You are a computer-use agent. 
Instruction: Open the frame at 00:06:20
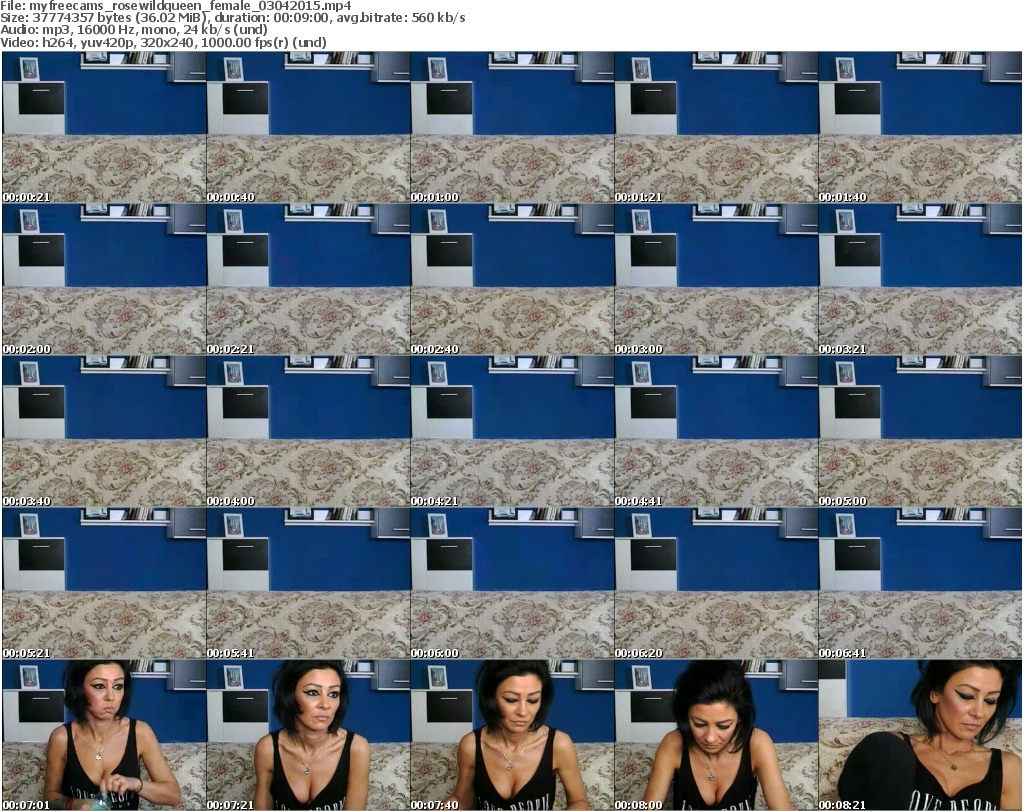tap(716, 584)
